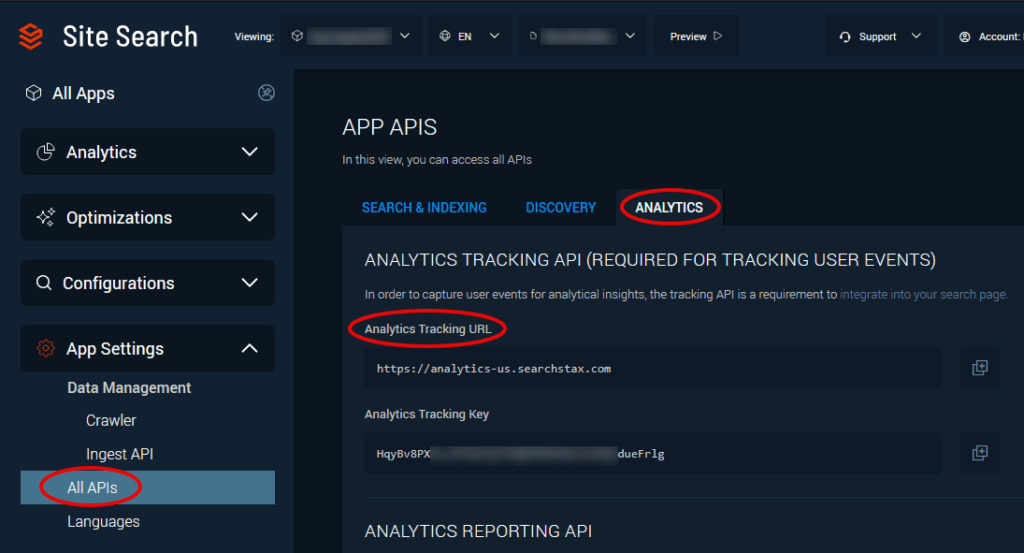The image size is (1024, 553).
Task: Follow the integrate into your search page link
Action: coord(923,295)
